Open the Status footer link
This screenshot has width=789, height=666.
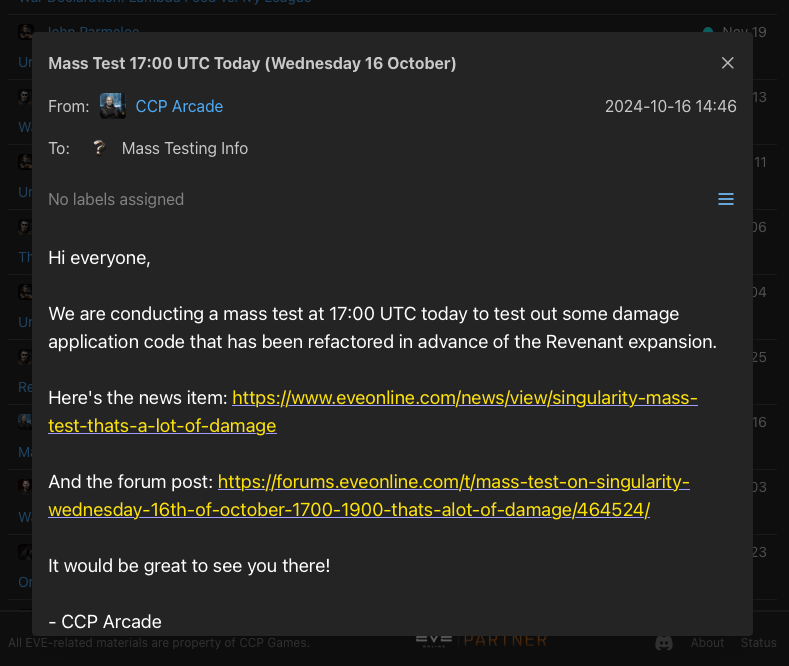758,642
